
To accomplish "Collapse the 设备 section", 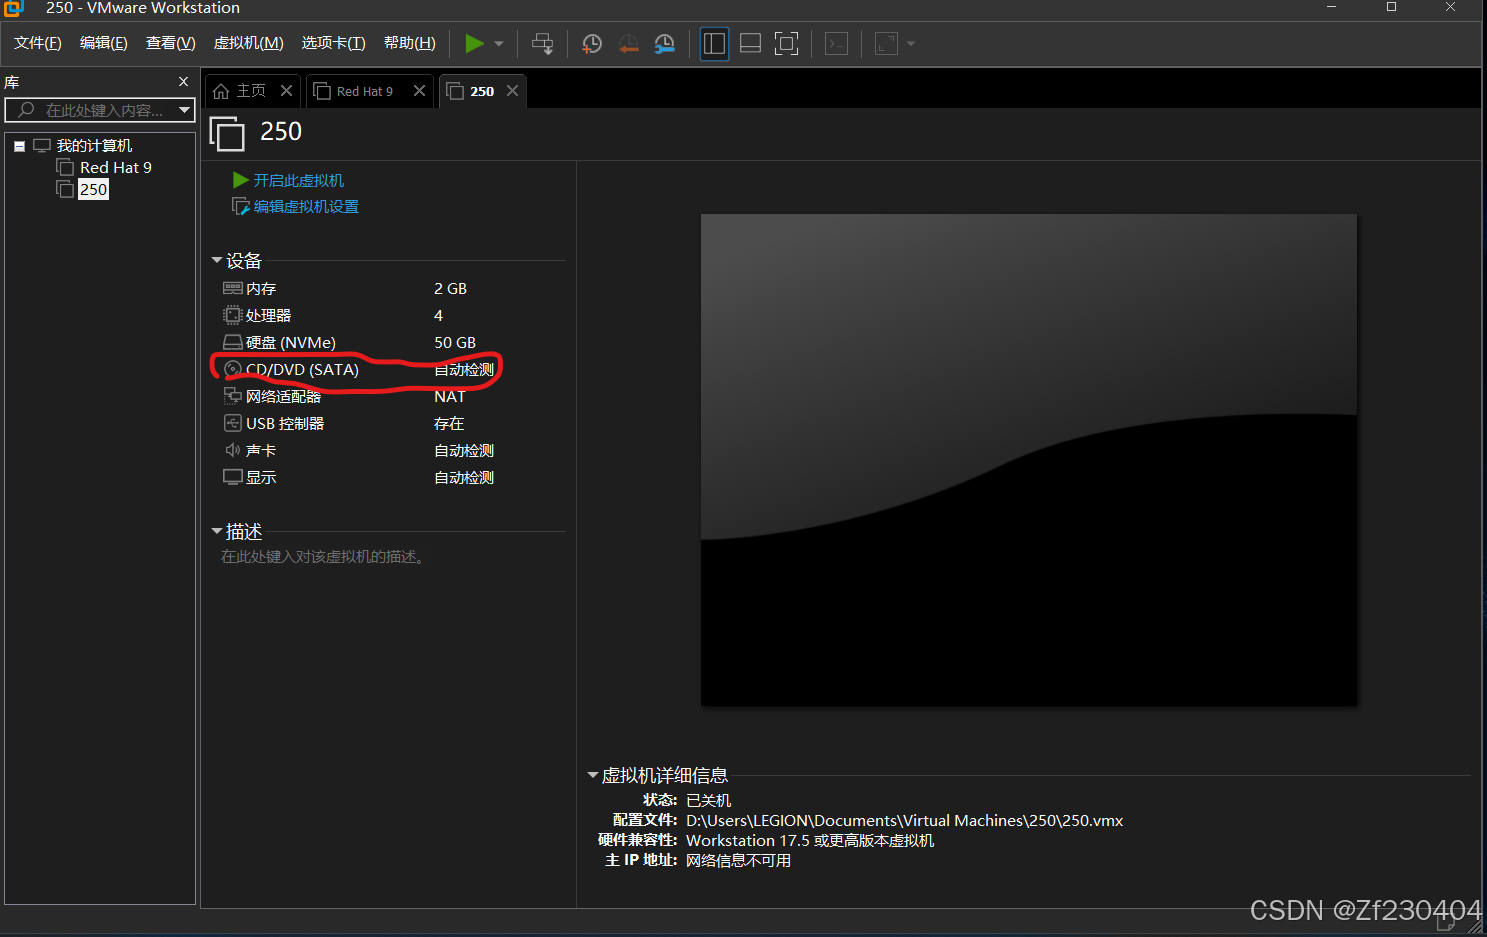I will 217,260.
